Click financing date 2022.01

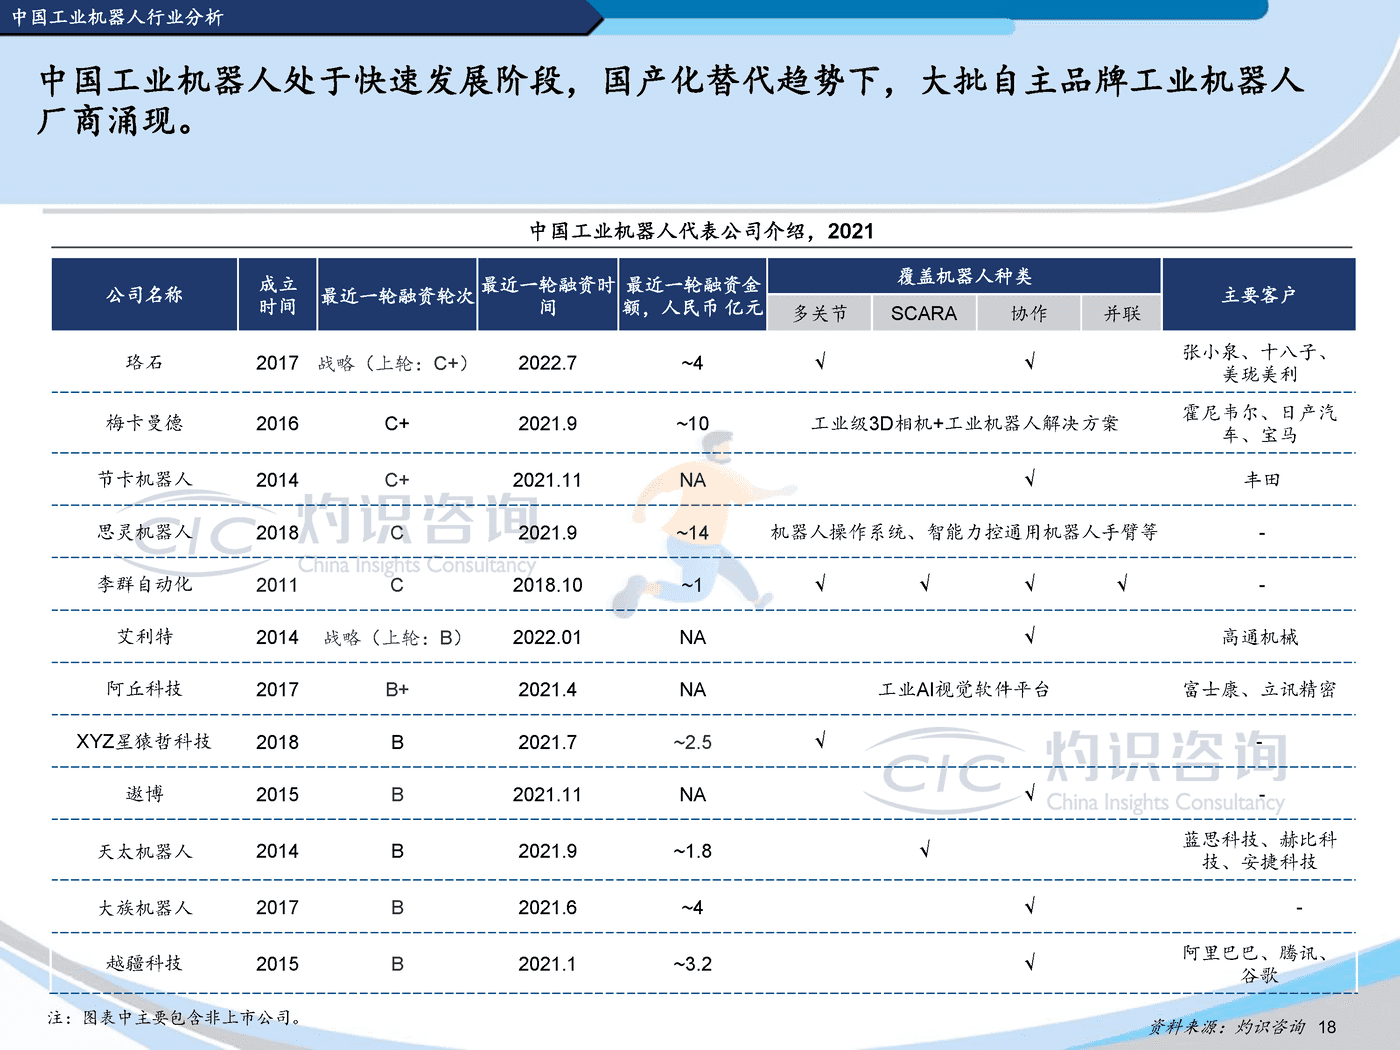pyautogui.click(x=547, y=637)
